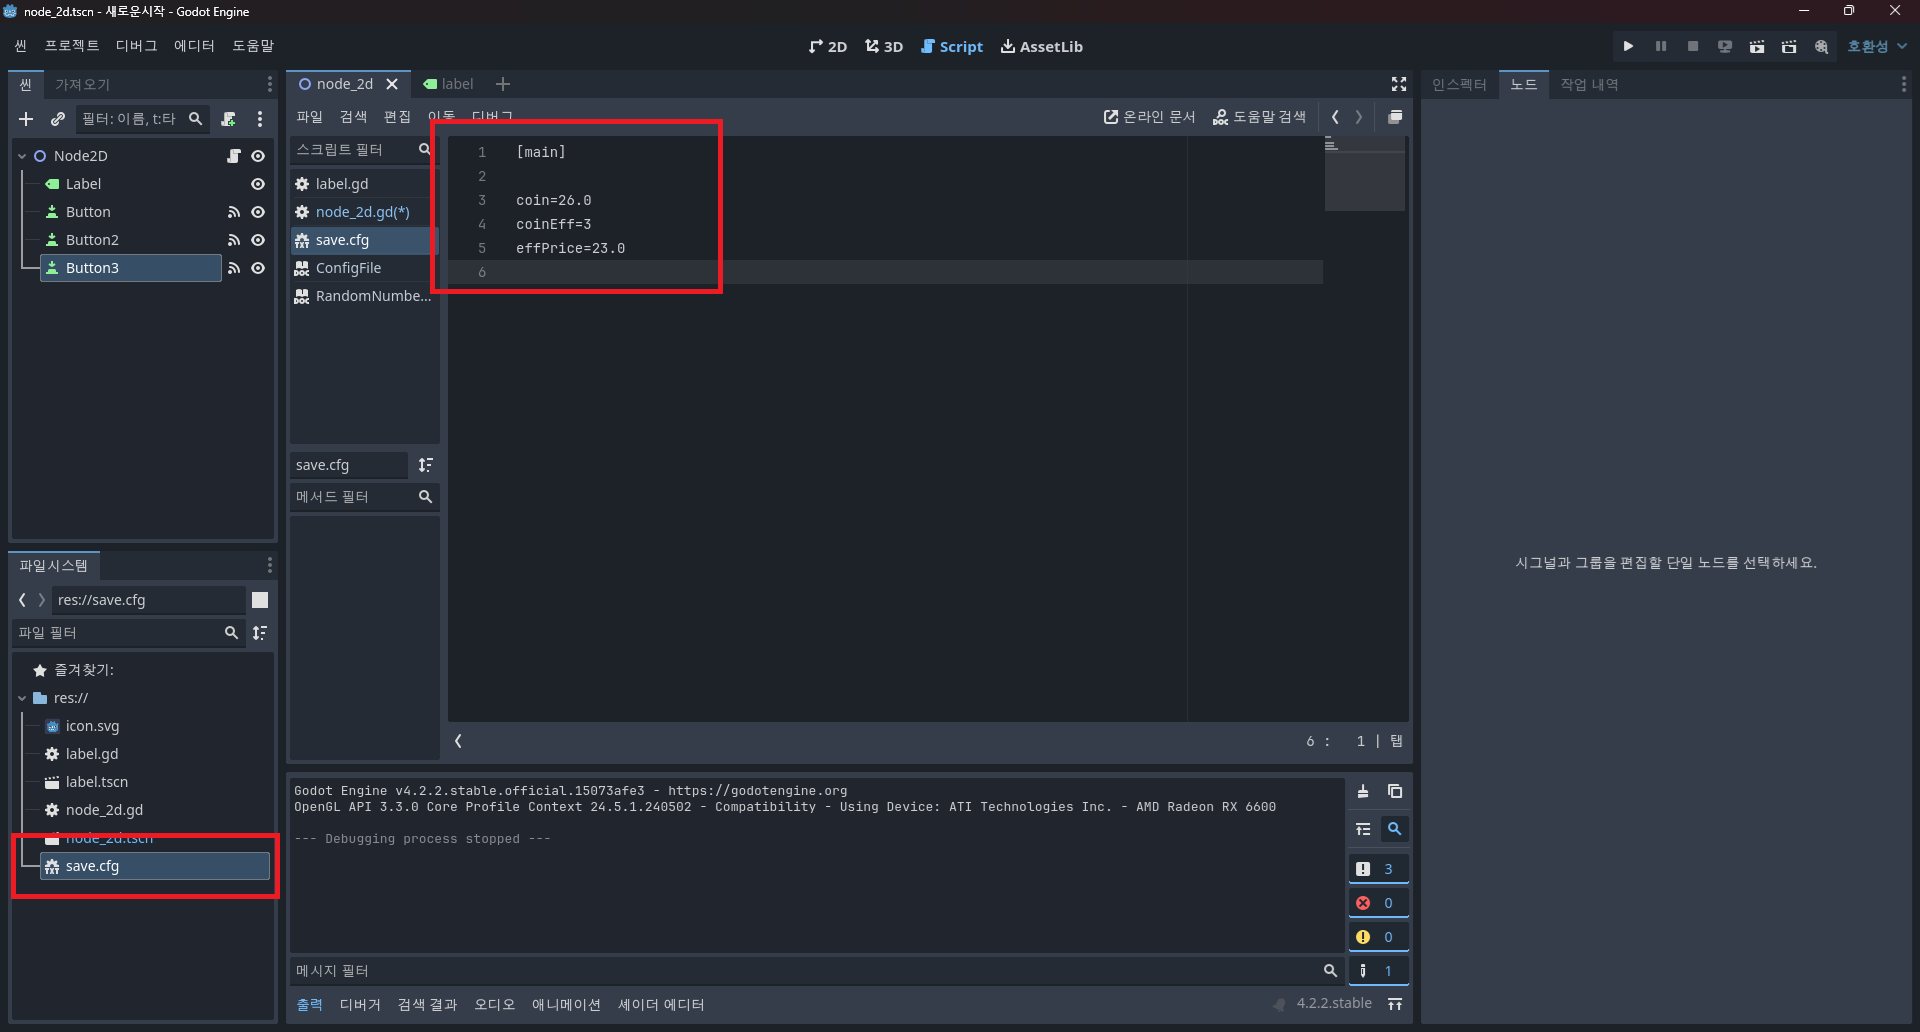Add a new scene tab
The image size is (1920, 1032).
[503, 84]
